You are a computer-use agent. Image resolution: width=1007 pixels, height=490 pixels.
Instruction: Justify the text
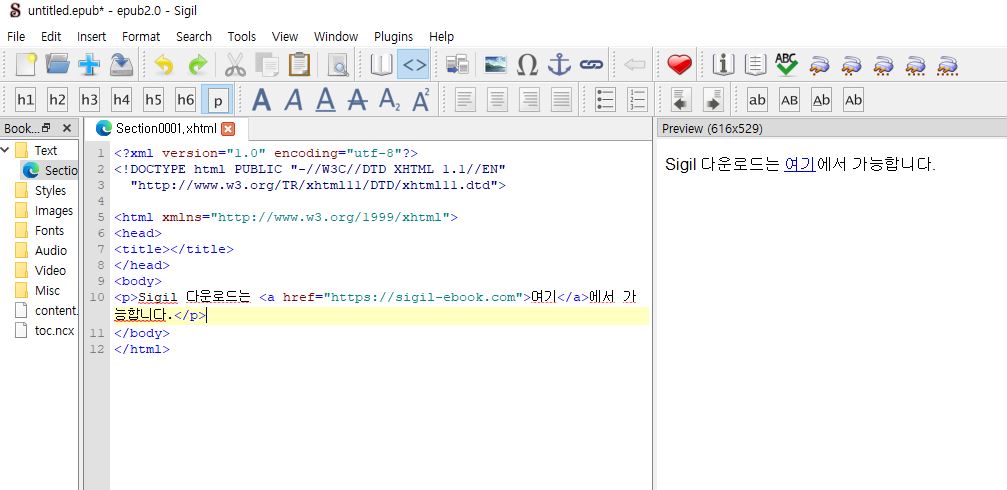(x=561, y=100)
